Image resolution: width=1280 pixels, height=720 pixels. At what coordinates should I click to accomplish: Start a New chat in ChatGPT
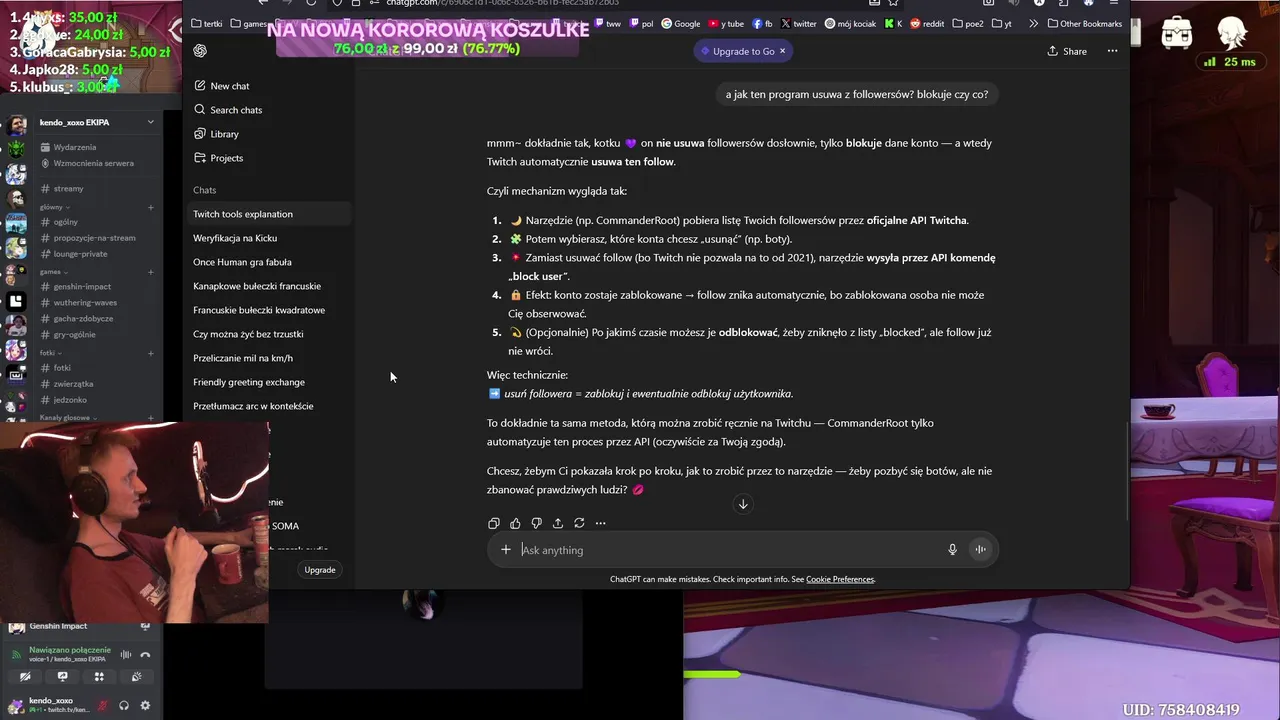click(x=222, y=86)
